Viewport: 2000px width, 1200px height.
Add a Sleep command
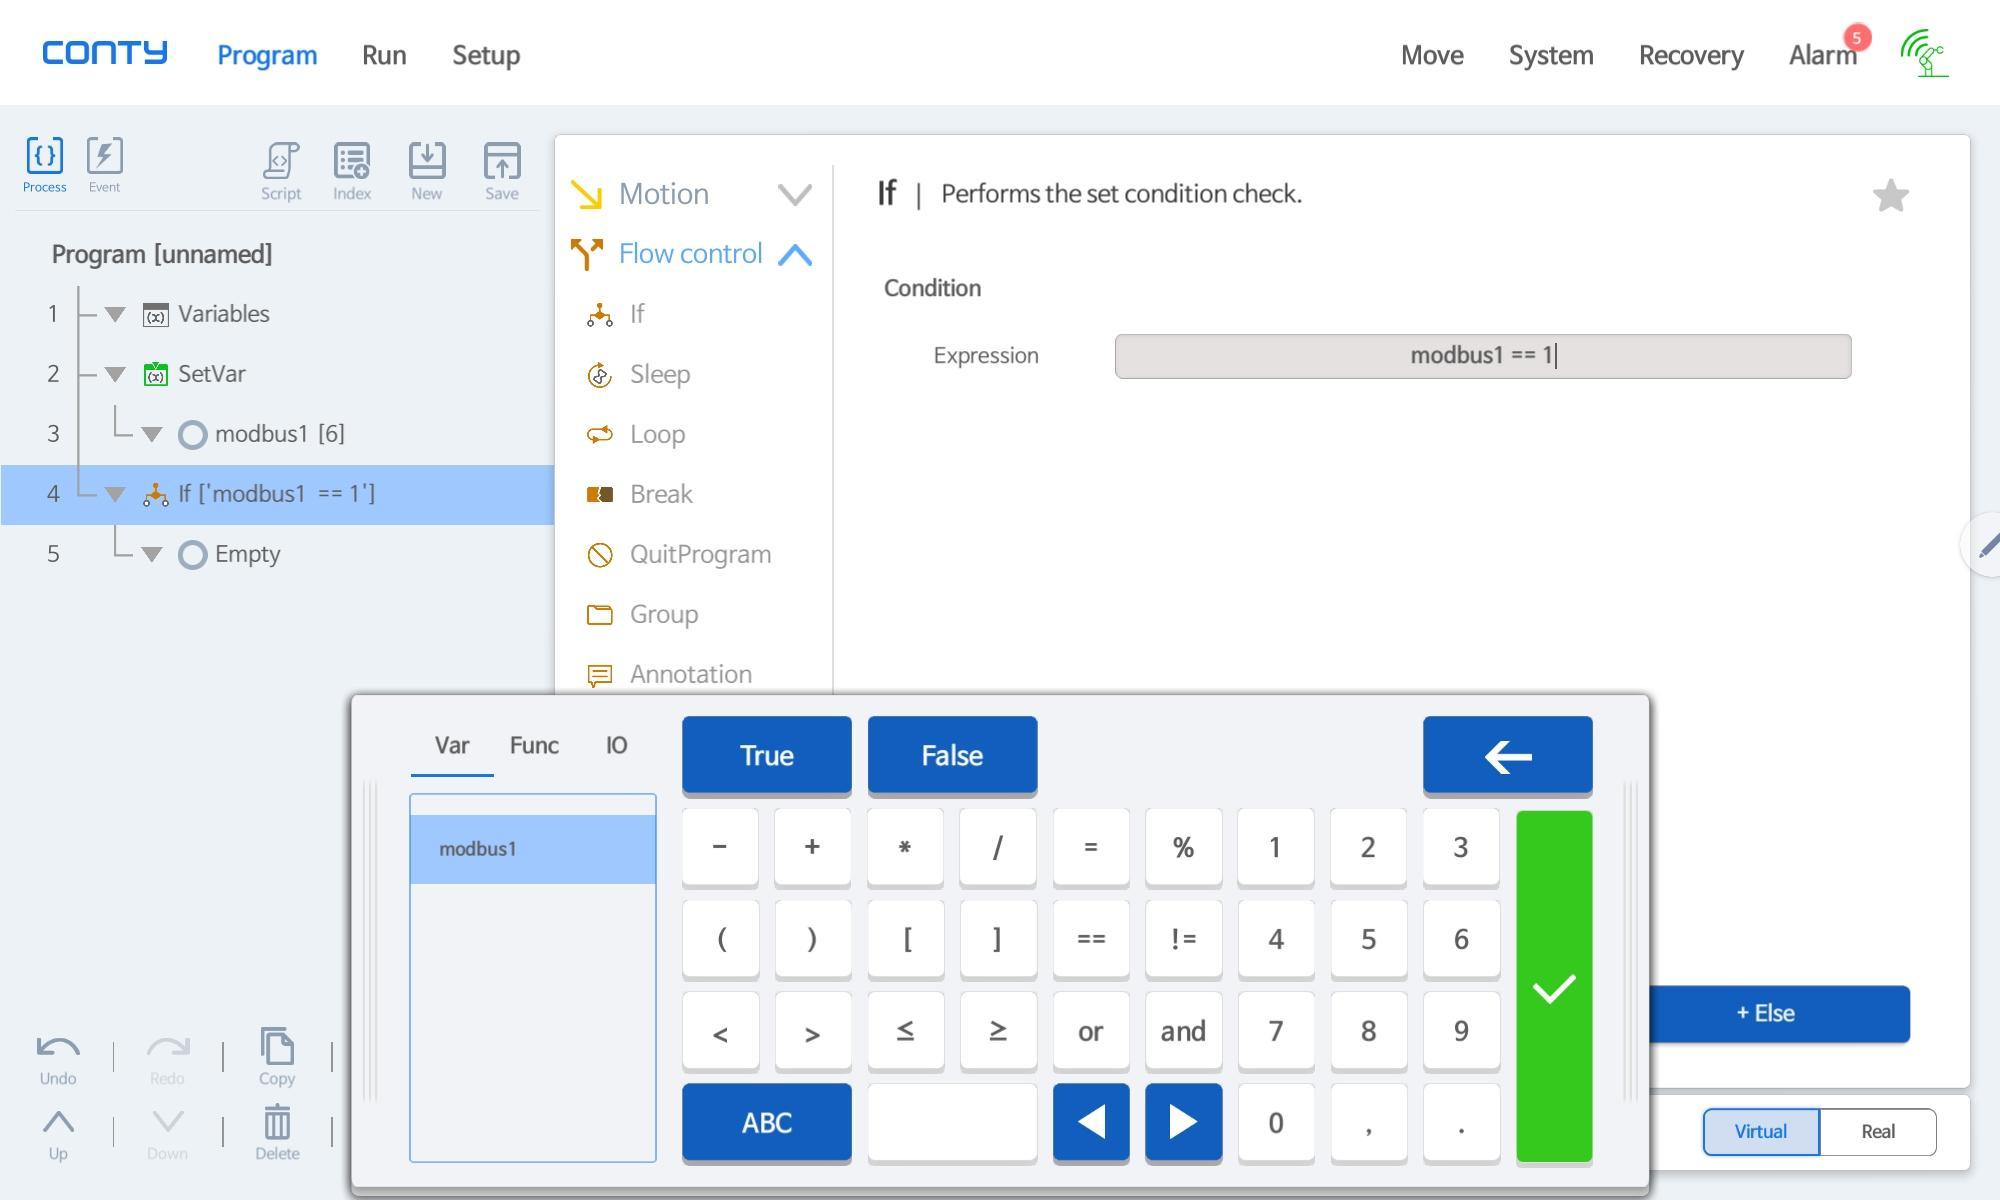click(638, 374)
